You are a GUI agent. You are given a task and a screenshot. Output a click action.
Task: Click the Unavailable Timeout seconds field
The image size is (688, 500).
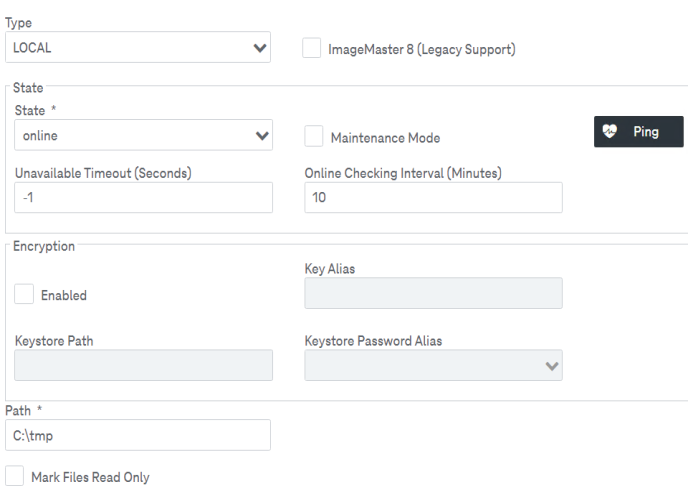tap(143, 198)
